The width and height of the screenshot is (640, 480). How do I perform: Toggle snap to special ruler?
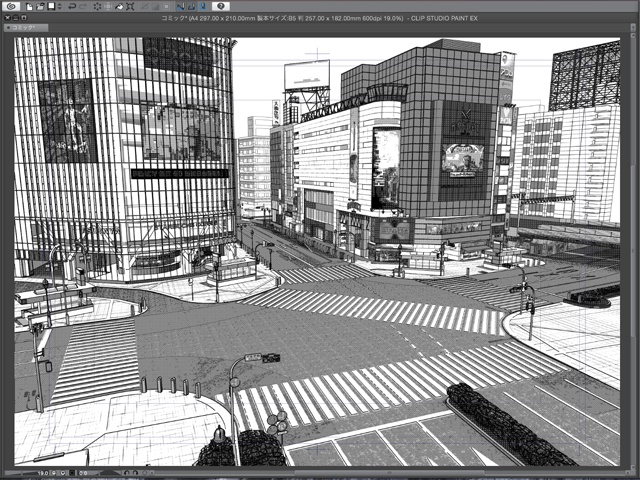point(191,6)
